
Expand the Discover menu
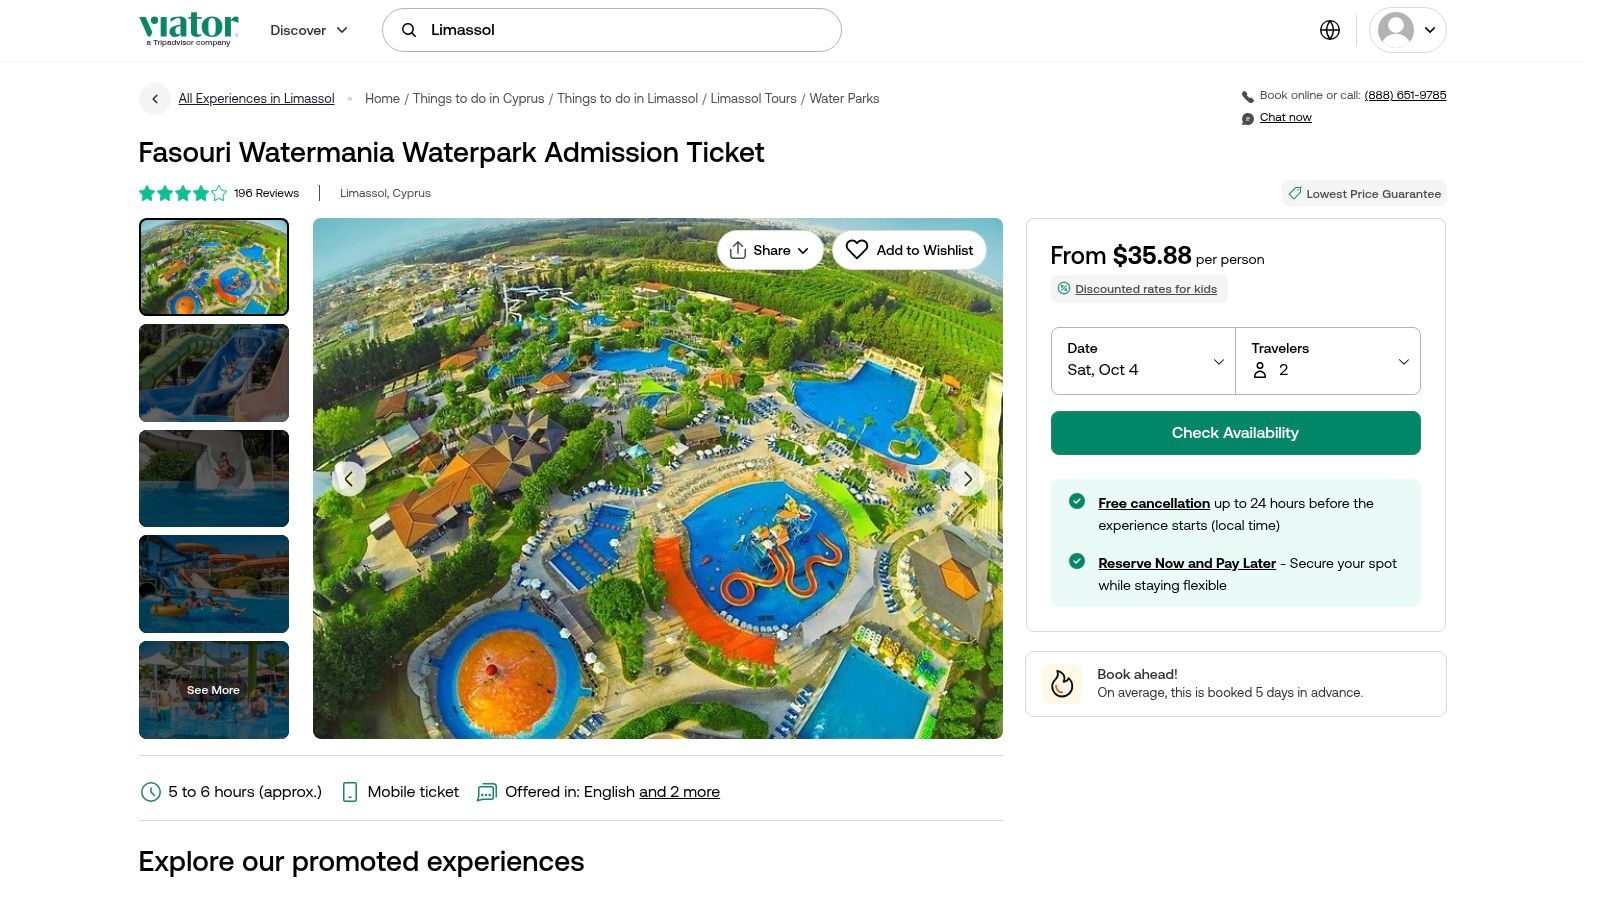309,30
